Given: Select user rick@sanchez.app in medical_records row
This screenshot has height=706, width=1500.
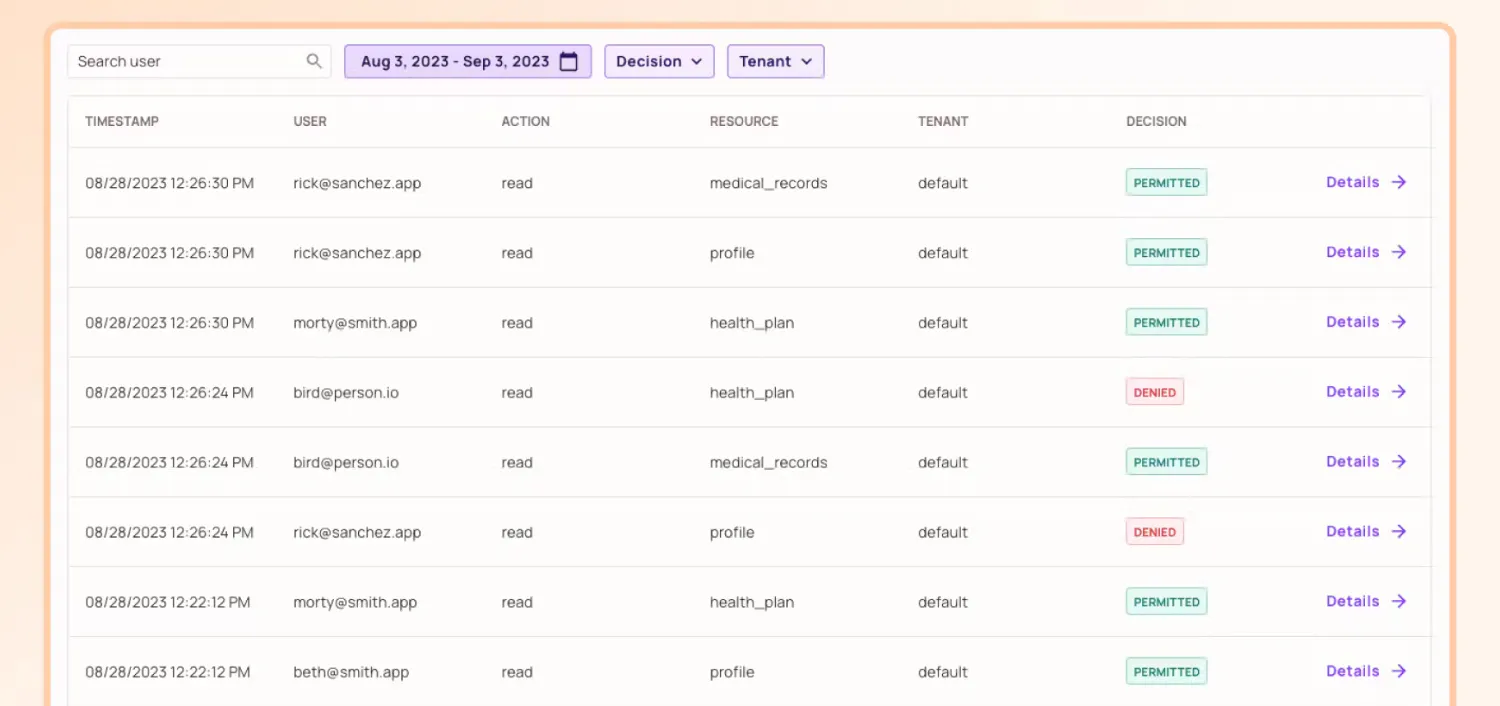Looking at the screenshot, I should 357,183.
